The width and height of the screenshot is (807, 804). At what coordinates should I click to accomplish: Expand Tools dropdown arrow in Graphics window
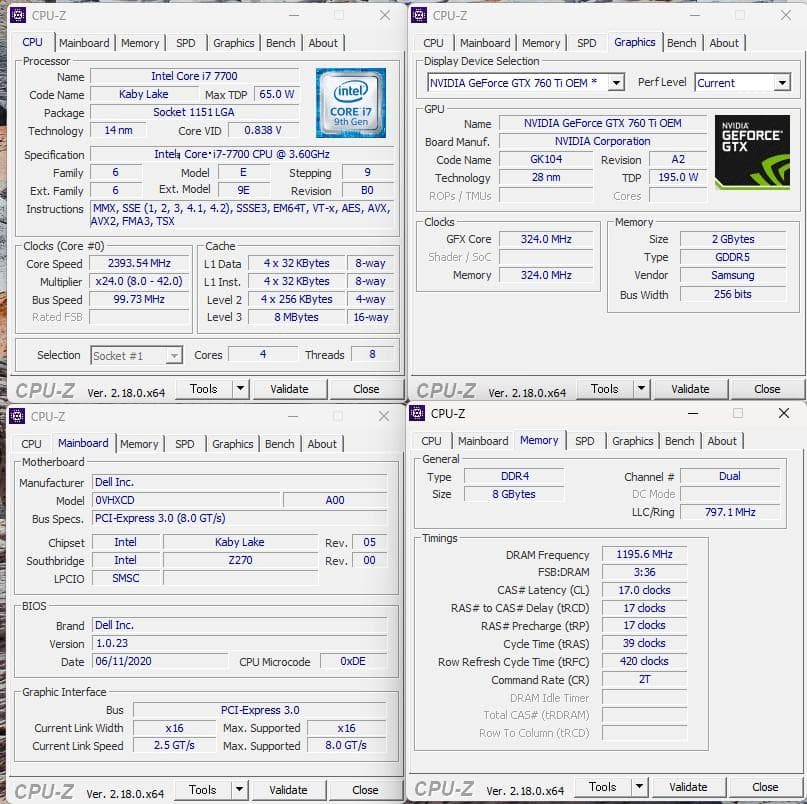tap(641, 389)
